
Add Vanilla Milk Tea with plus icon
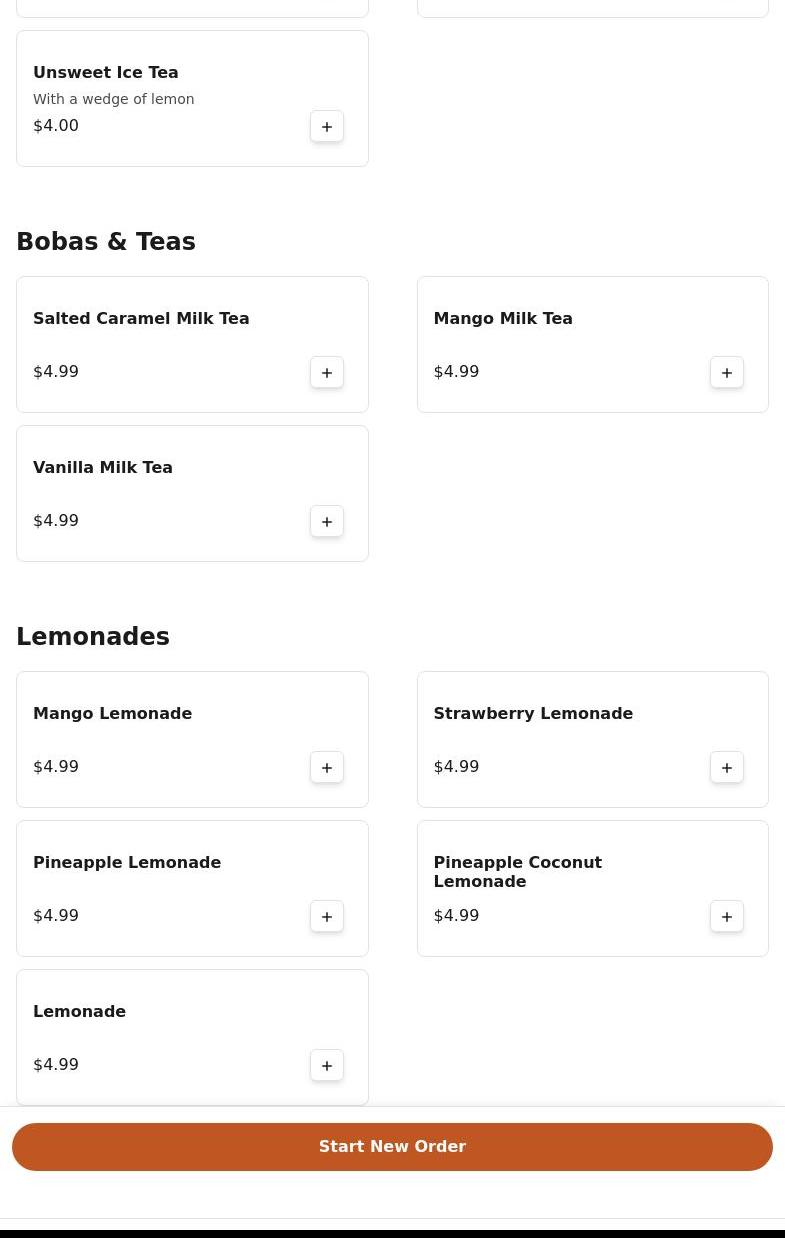coord(327,521)
